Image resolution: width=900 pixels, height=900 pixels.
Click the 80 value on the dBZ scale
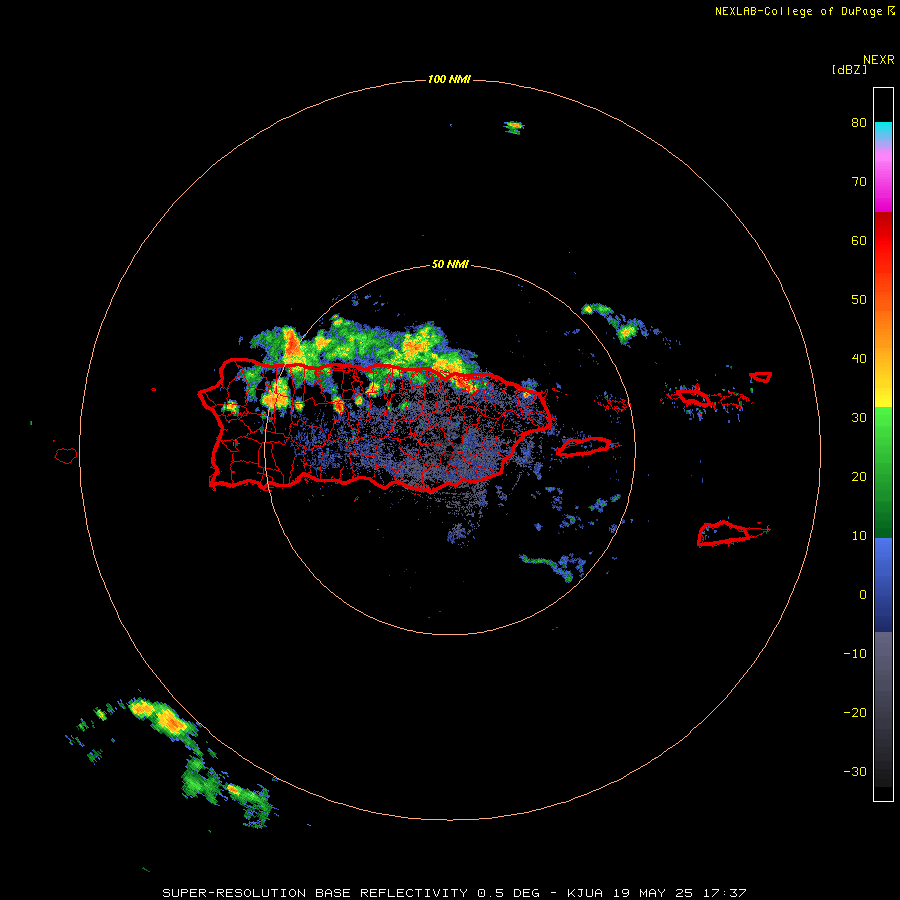point(859,123)
